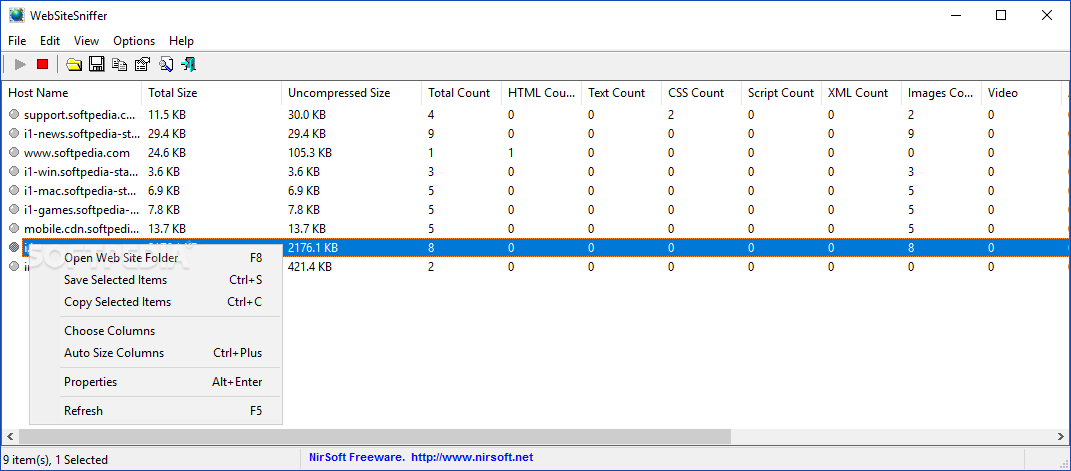1071x471 pixels.
Task: Click the exit door icon
Action: click(x=189, y=65)
